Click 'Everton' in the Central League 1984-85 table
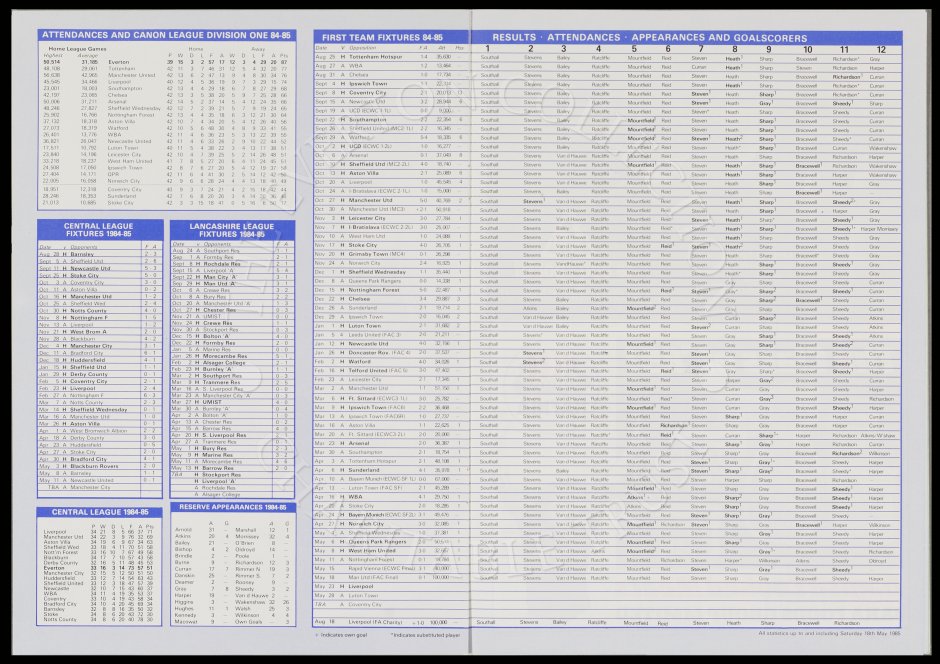The image size is (940, 664). tap(54, 568)
